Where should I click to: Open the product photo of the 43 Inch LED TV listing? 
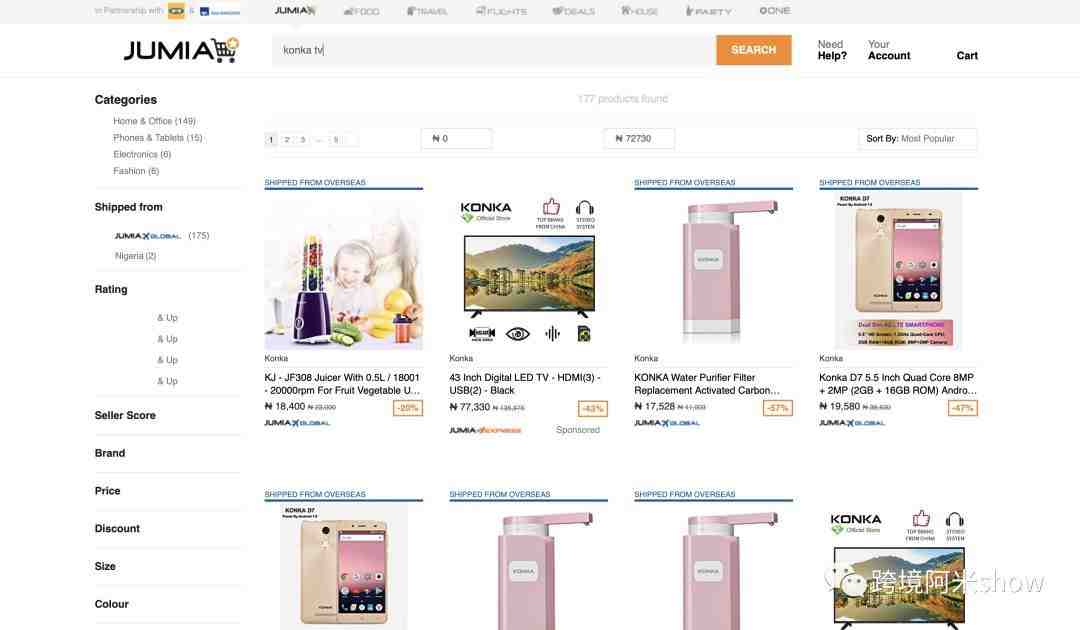point(528,271)
